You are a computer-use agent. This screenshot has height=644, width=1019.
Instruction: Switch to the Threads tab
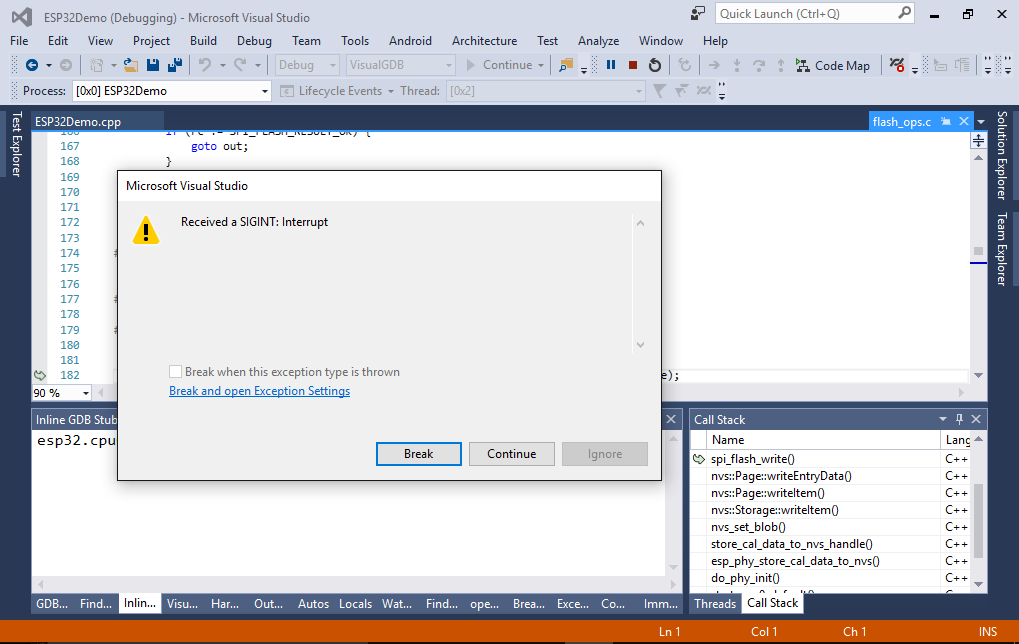pos(714,603)
